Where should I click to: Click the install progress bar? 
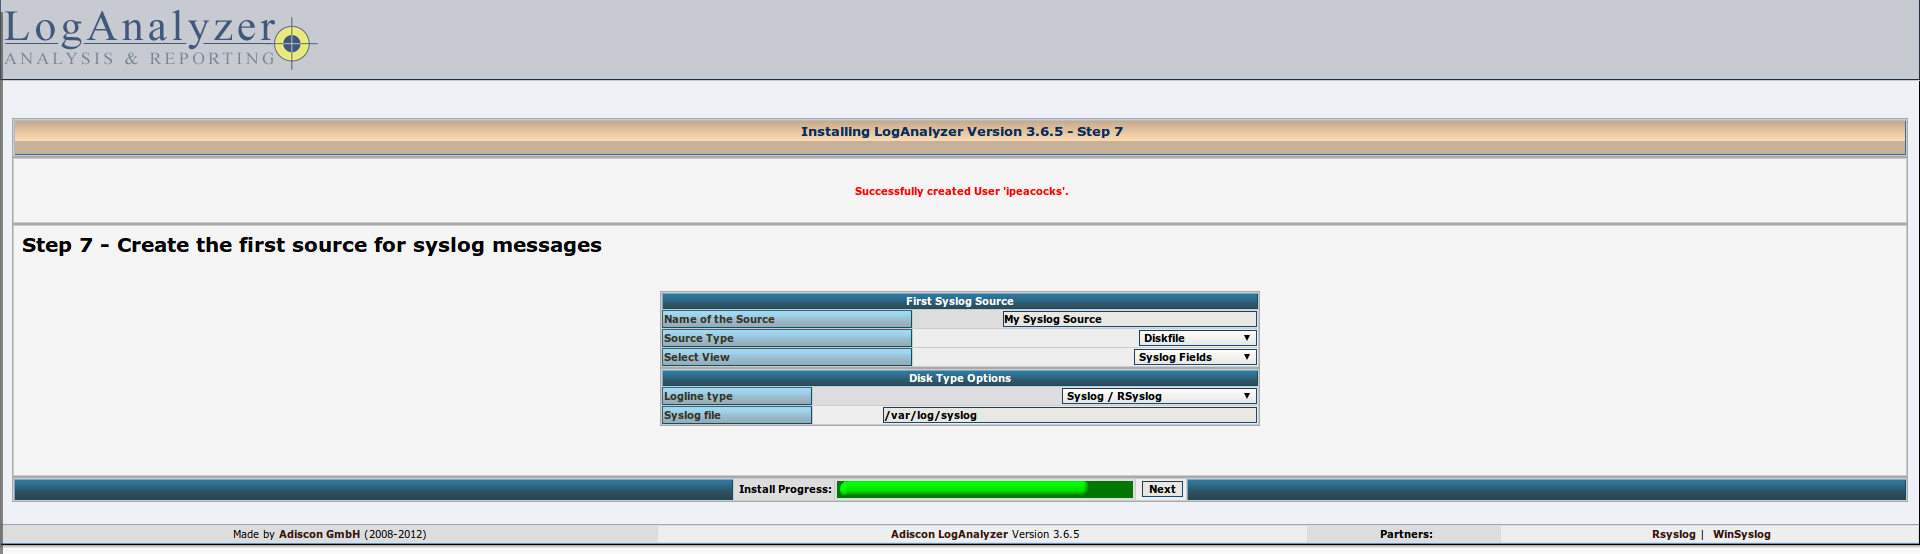985,489
